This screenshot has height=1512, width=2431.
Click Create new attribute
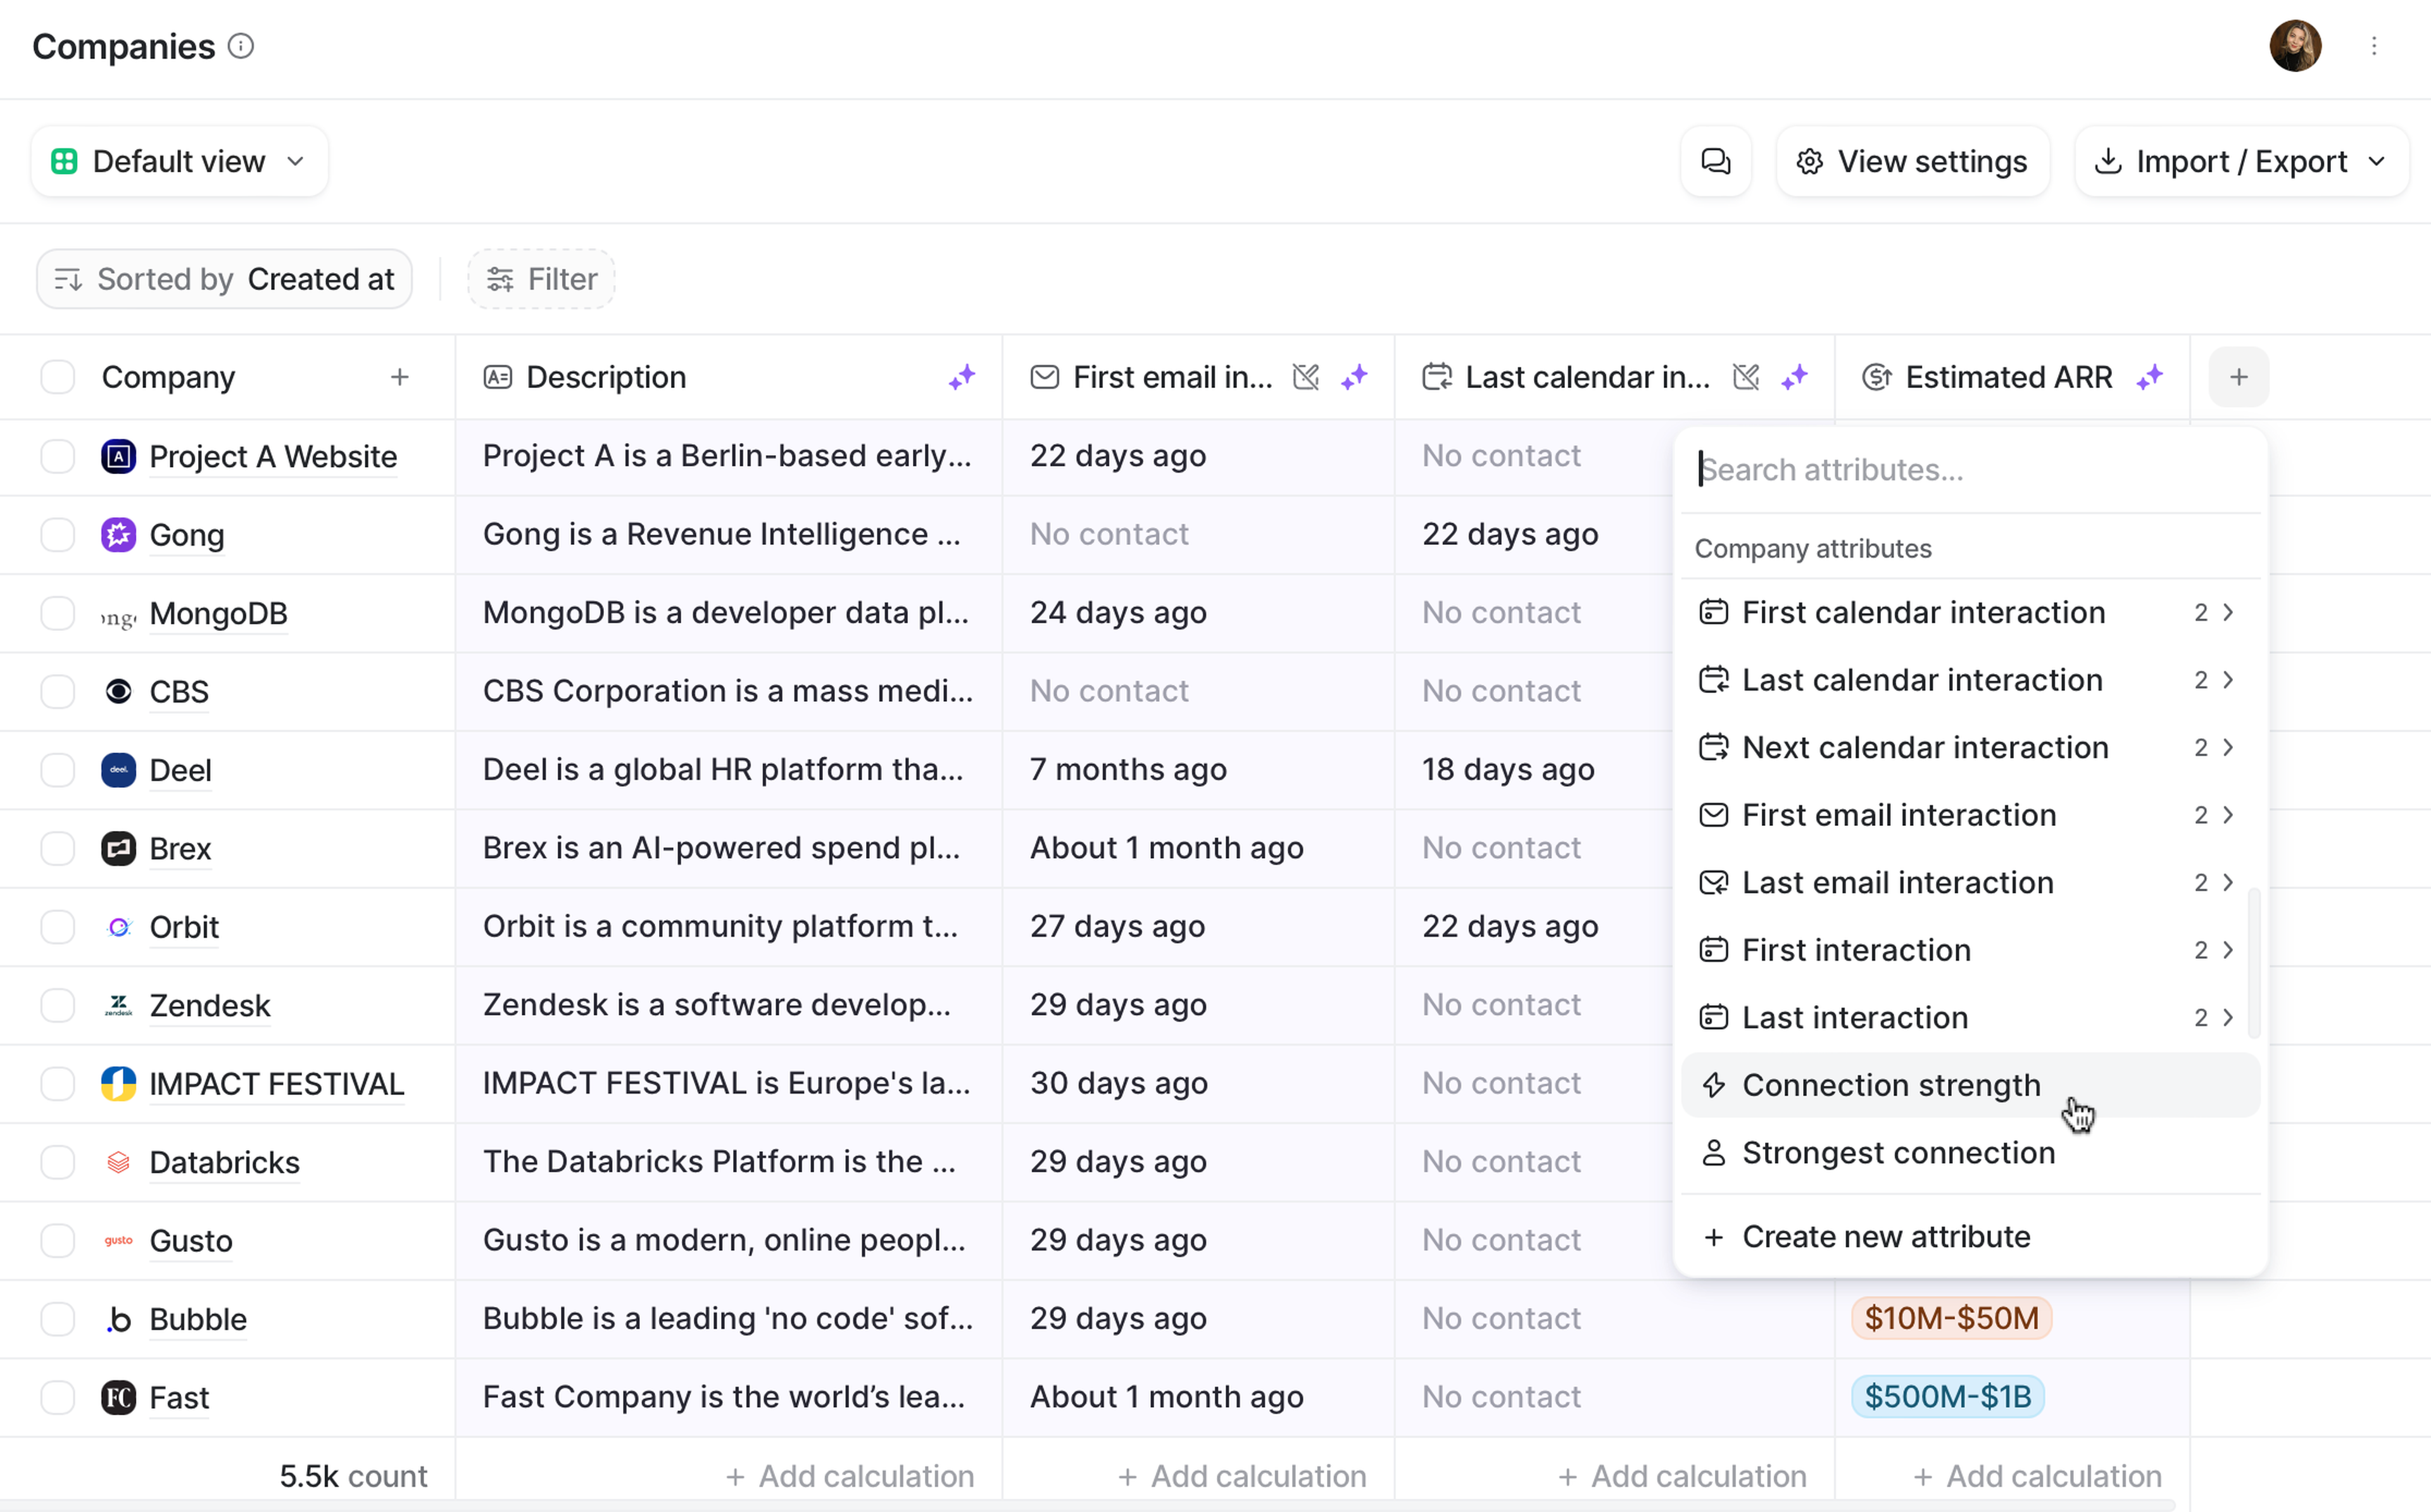(x=1885, y=1237)
